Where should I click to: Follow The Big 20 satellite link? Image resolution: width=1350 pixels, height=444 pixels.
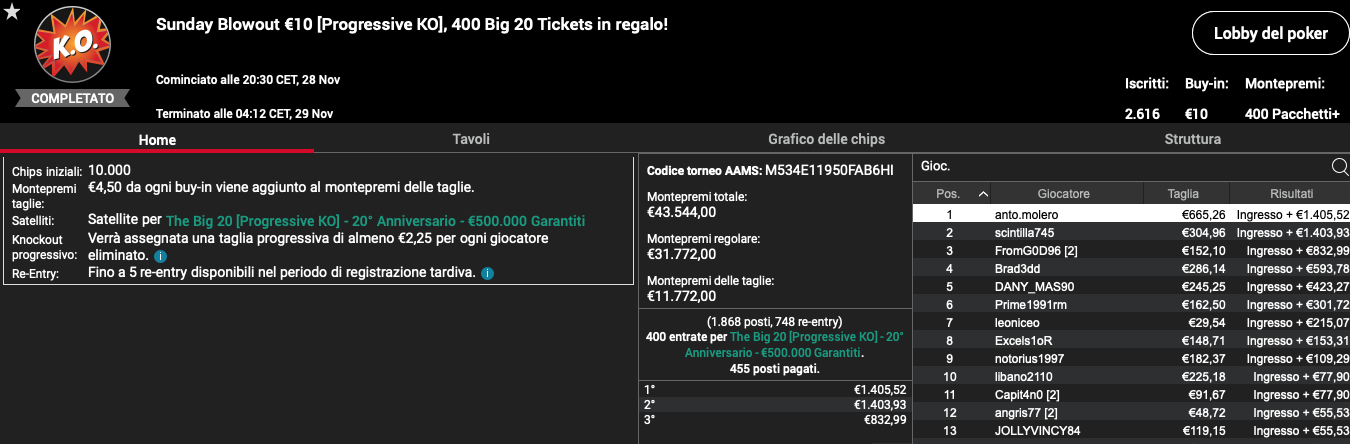point(375,221)
